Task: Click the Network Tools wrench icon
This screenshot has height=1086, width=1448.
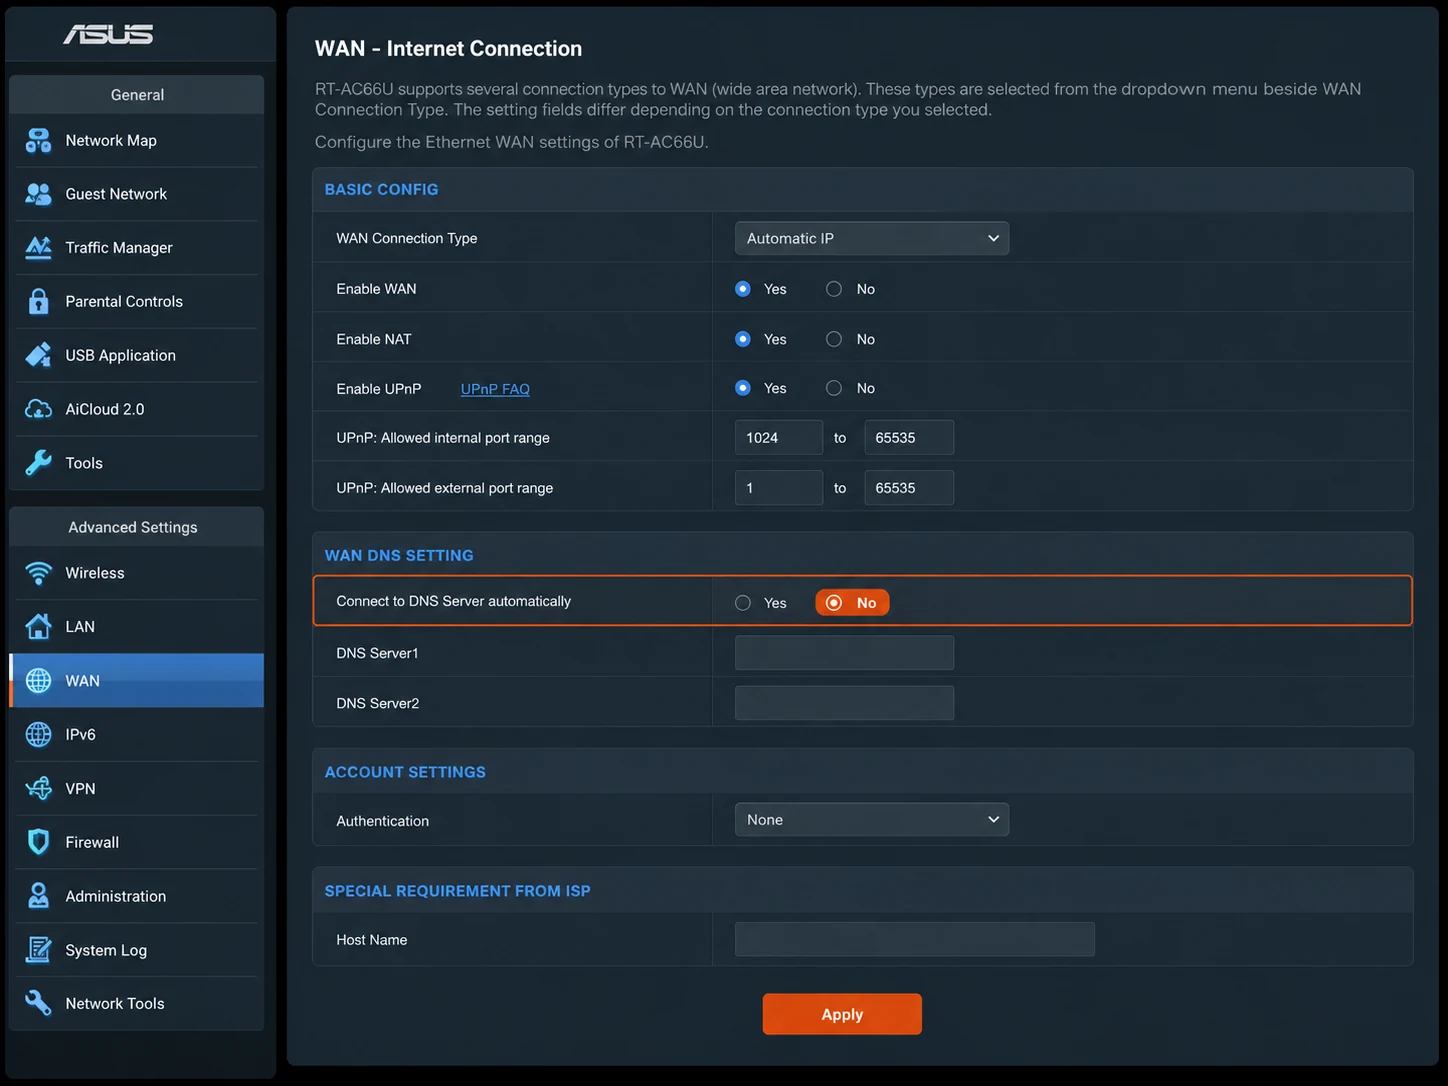Action: pos(38,1003)
